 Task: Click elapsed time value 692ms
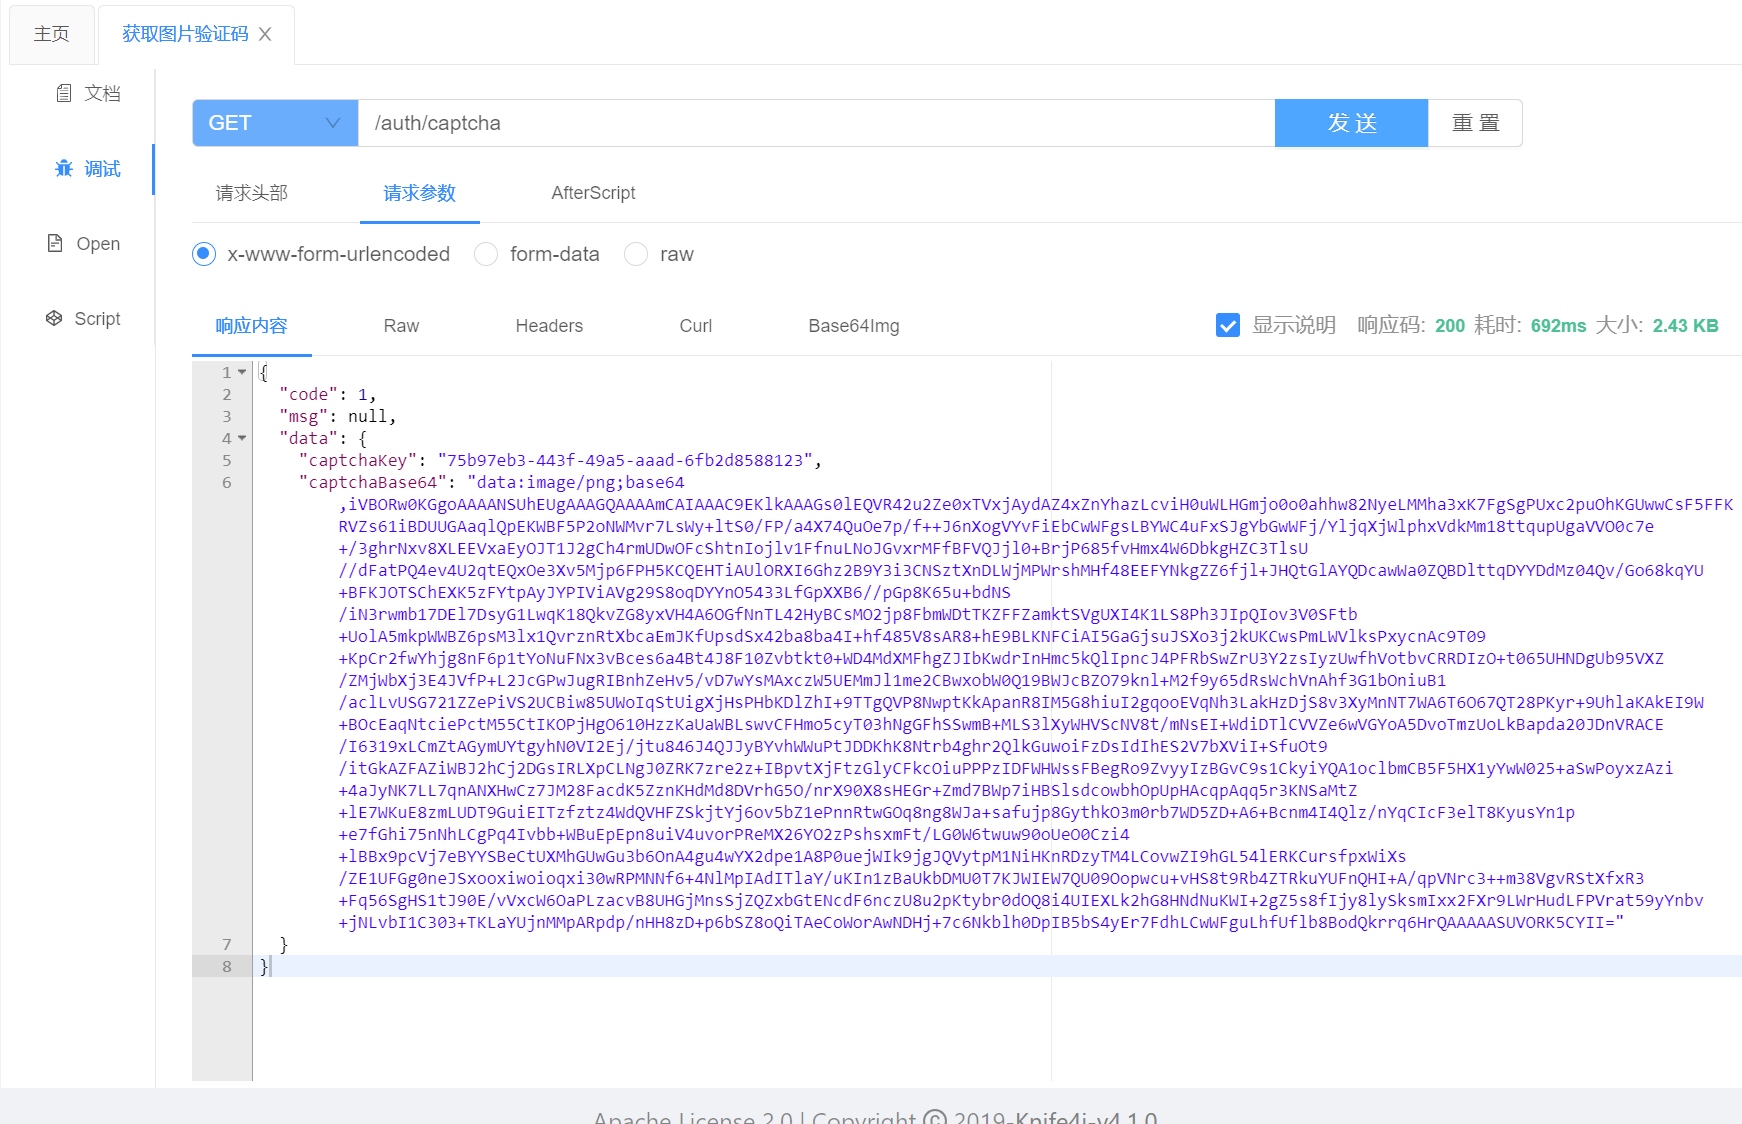pyautogui.click(x=1558, y=326)
